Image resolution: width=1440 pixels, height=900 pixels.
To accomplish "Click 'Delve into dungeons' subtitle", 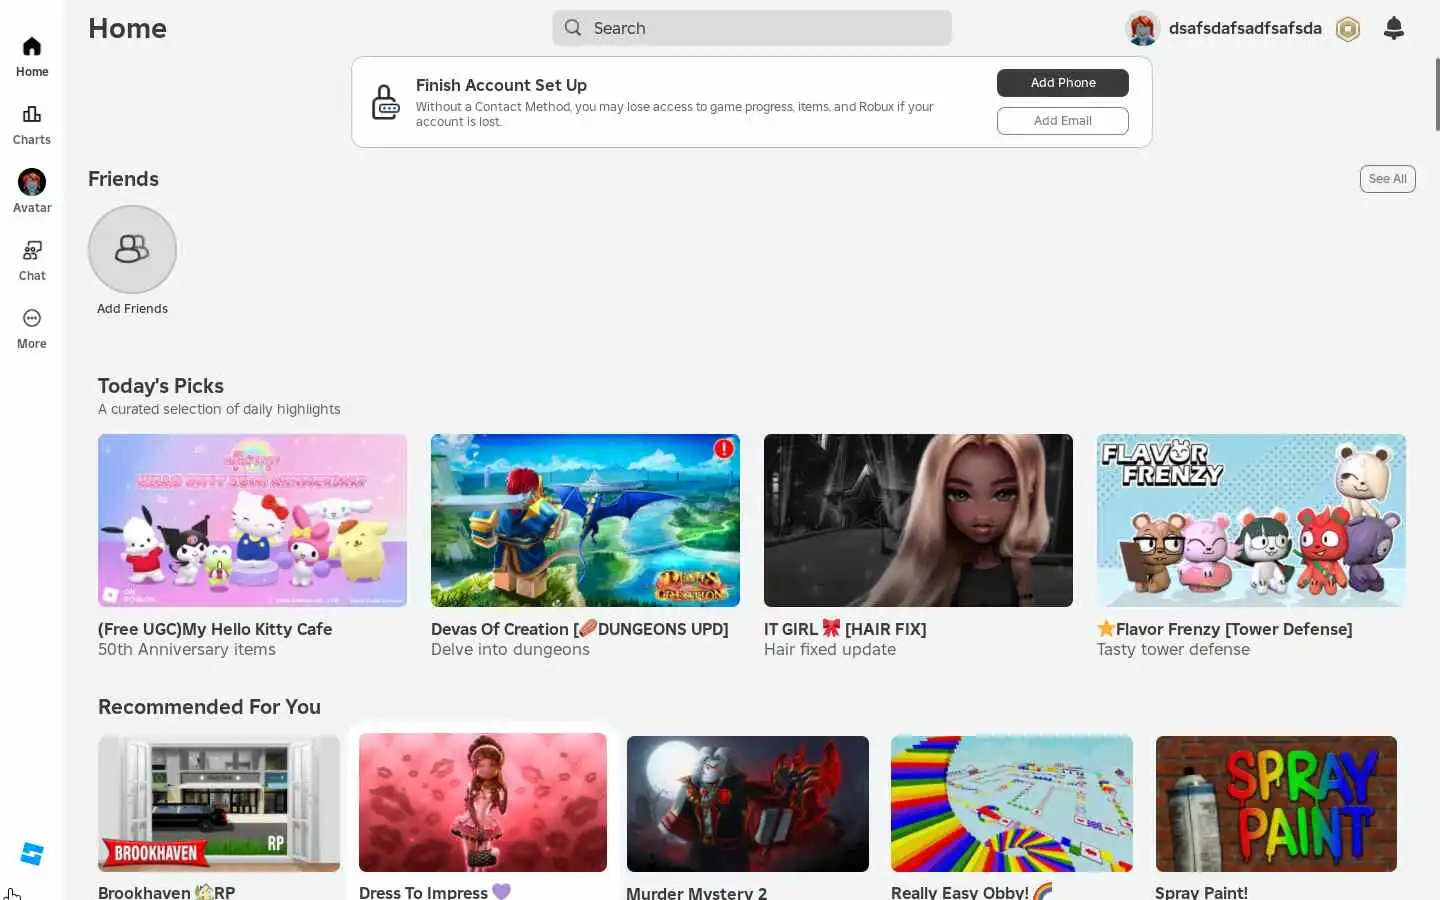I will [510, 650].
